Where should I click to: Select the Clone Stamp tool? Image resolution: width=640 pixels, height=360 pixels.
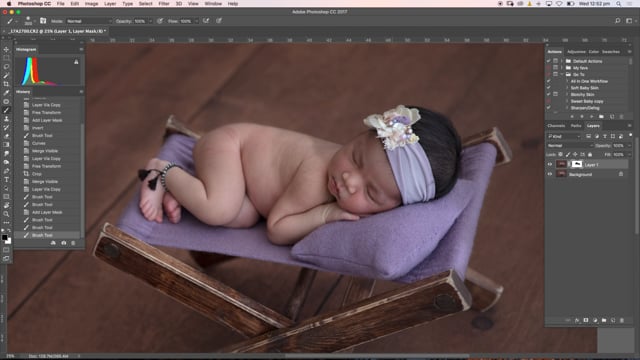tap(6, 119)
